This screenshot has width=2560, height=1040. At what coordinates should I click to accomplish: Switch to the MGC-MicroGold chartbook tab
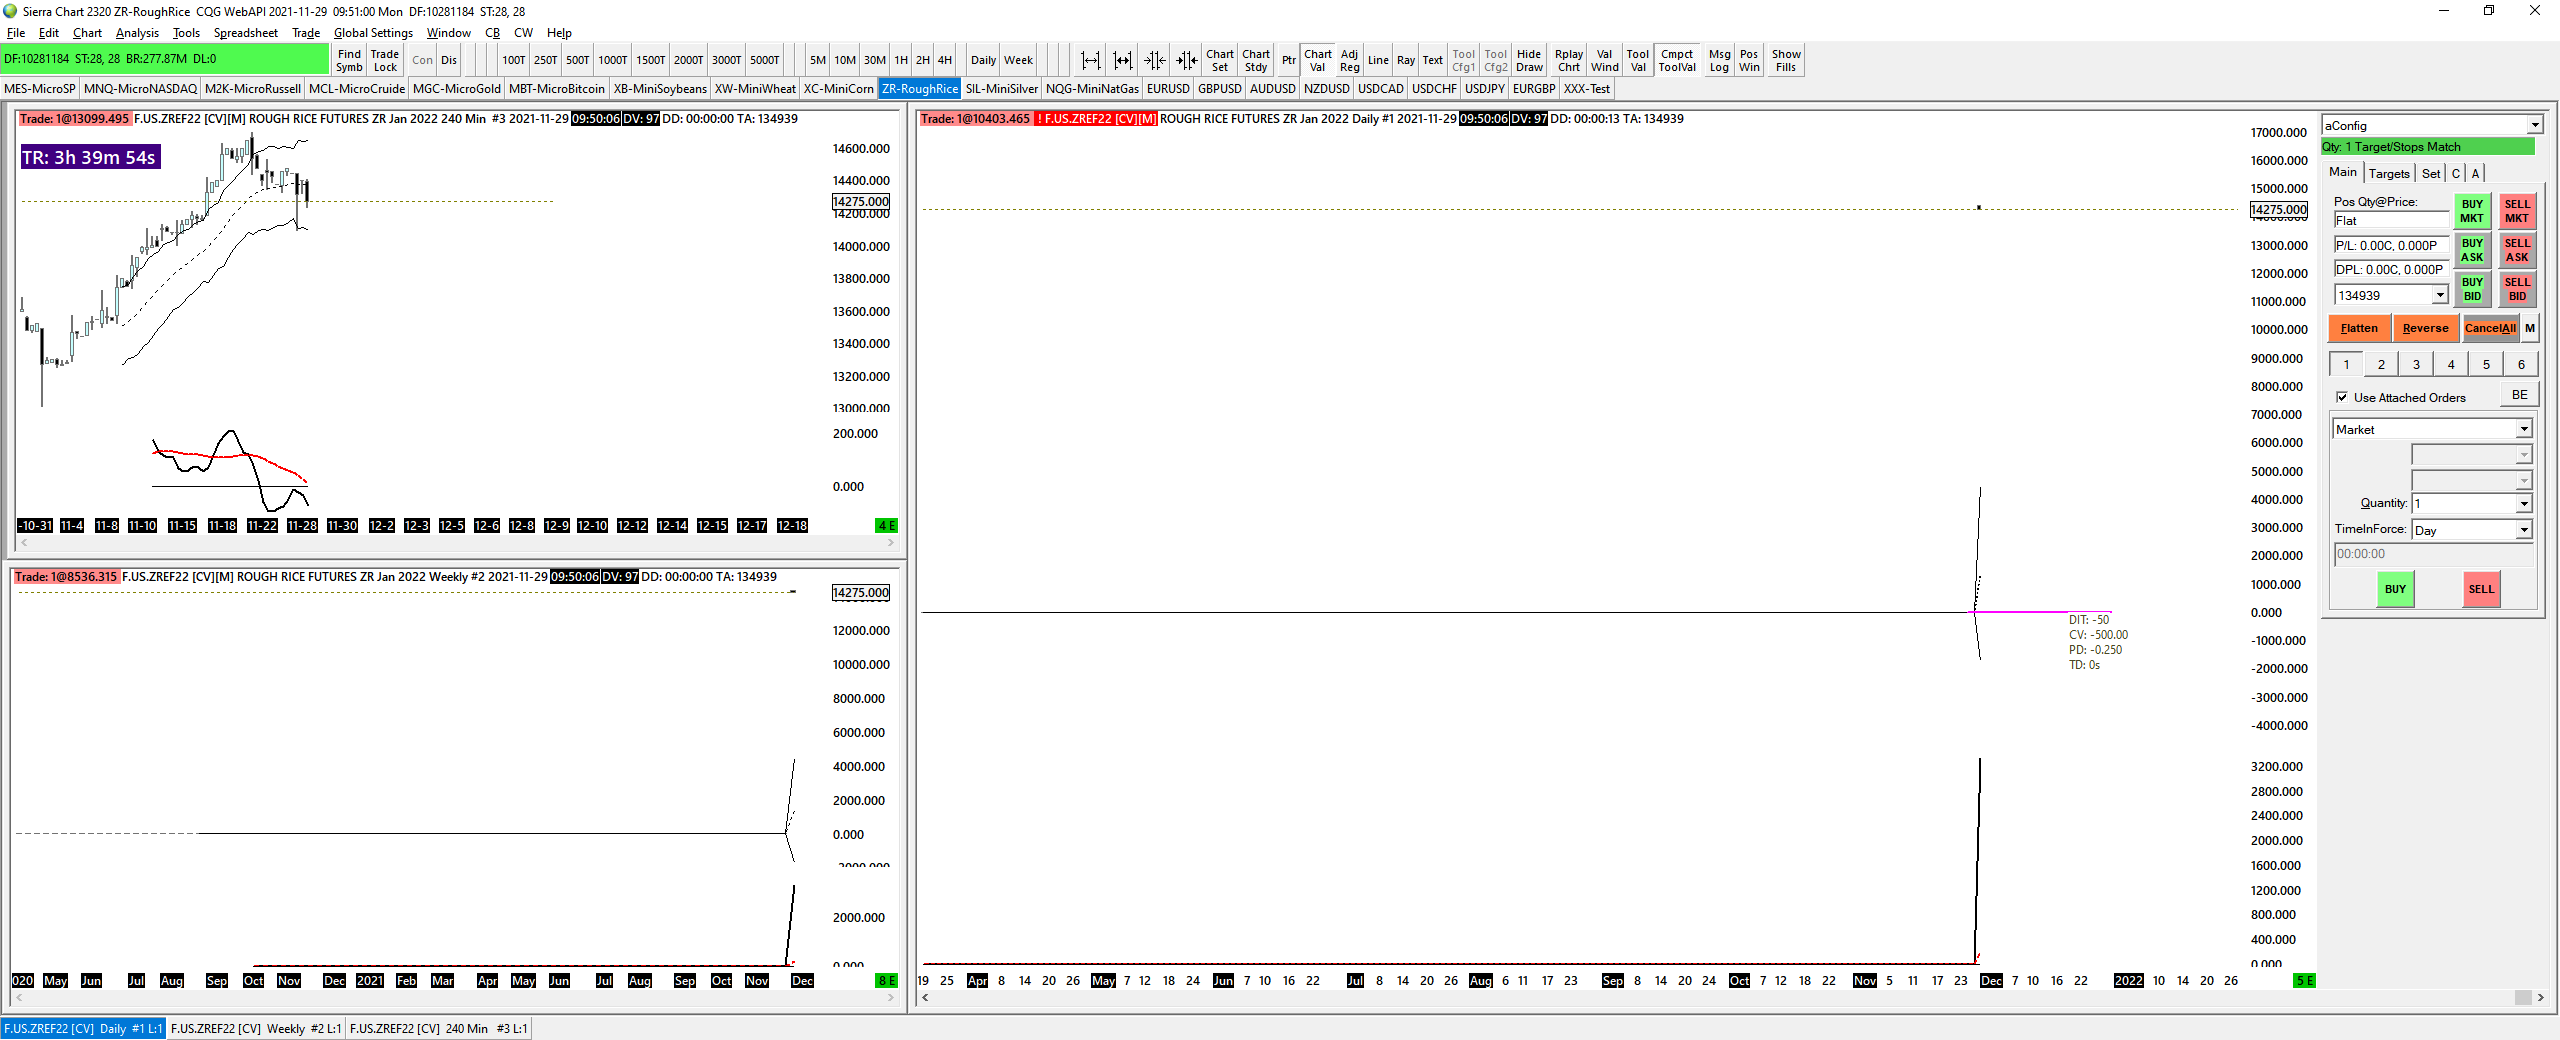point(457,89)
